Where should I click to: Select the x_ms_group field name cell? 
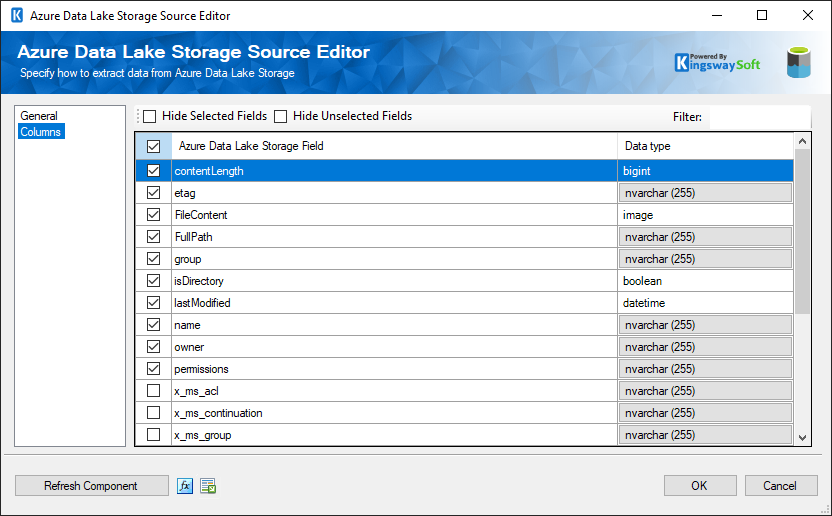click(394, 435)
